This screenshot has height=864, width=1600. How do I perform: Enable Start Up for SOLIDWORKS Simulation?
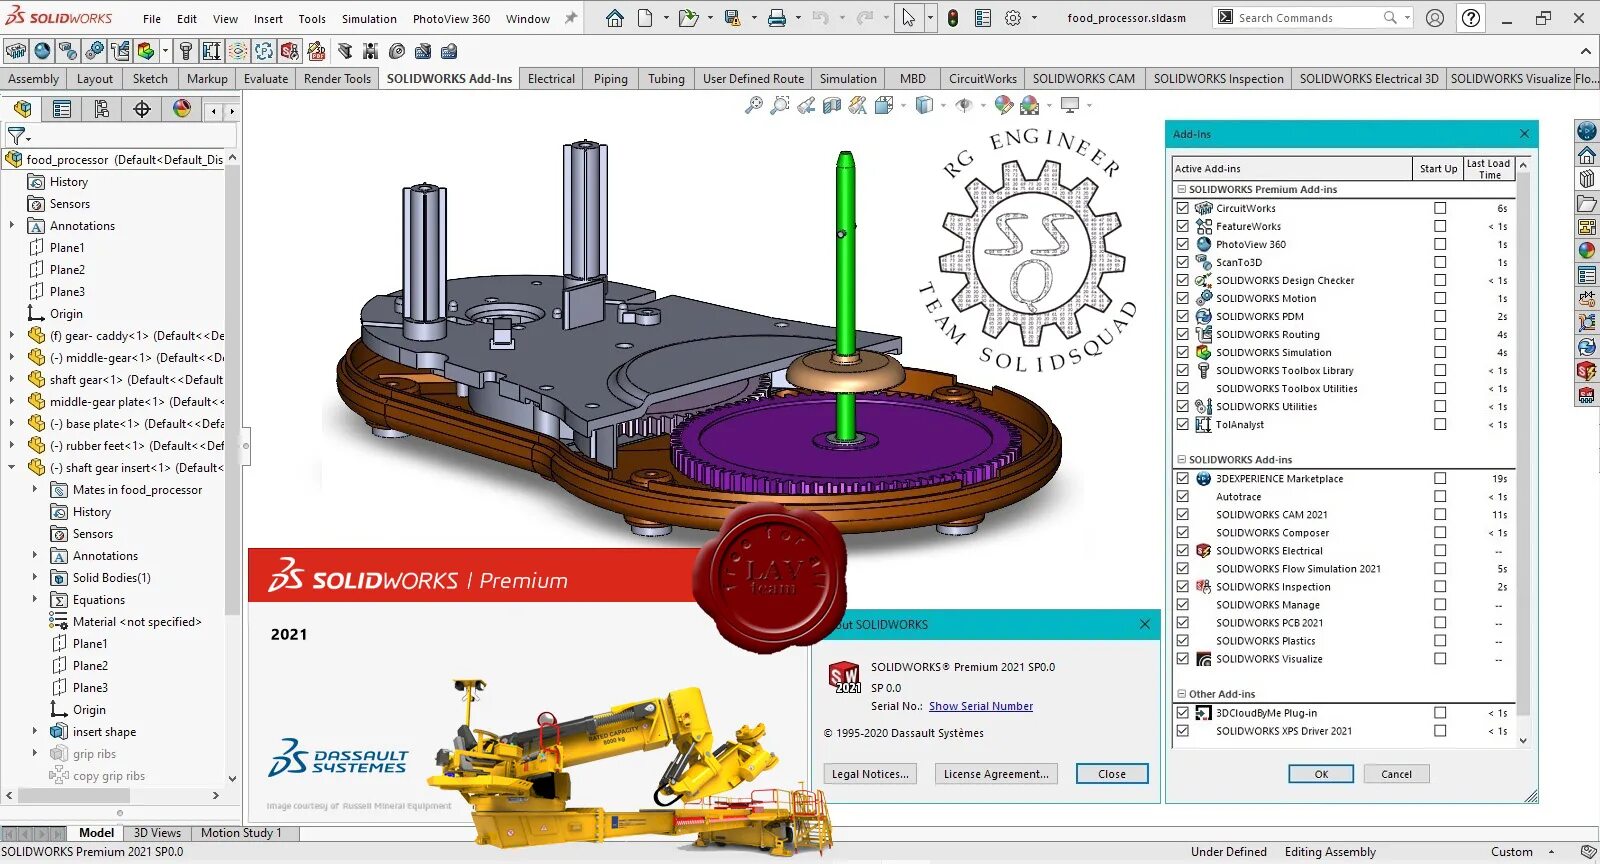click(1440, 352)
